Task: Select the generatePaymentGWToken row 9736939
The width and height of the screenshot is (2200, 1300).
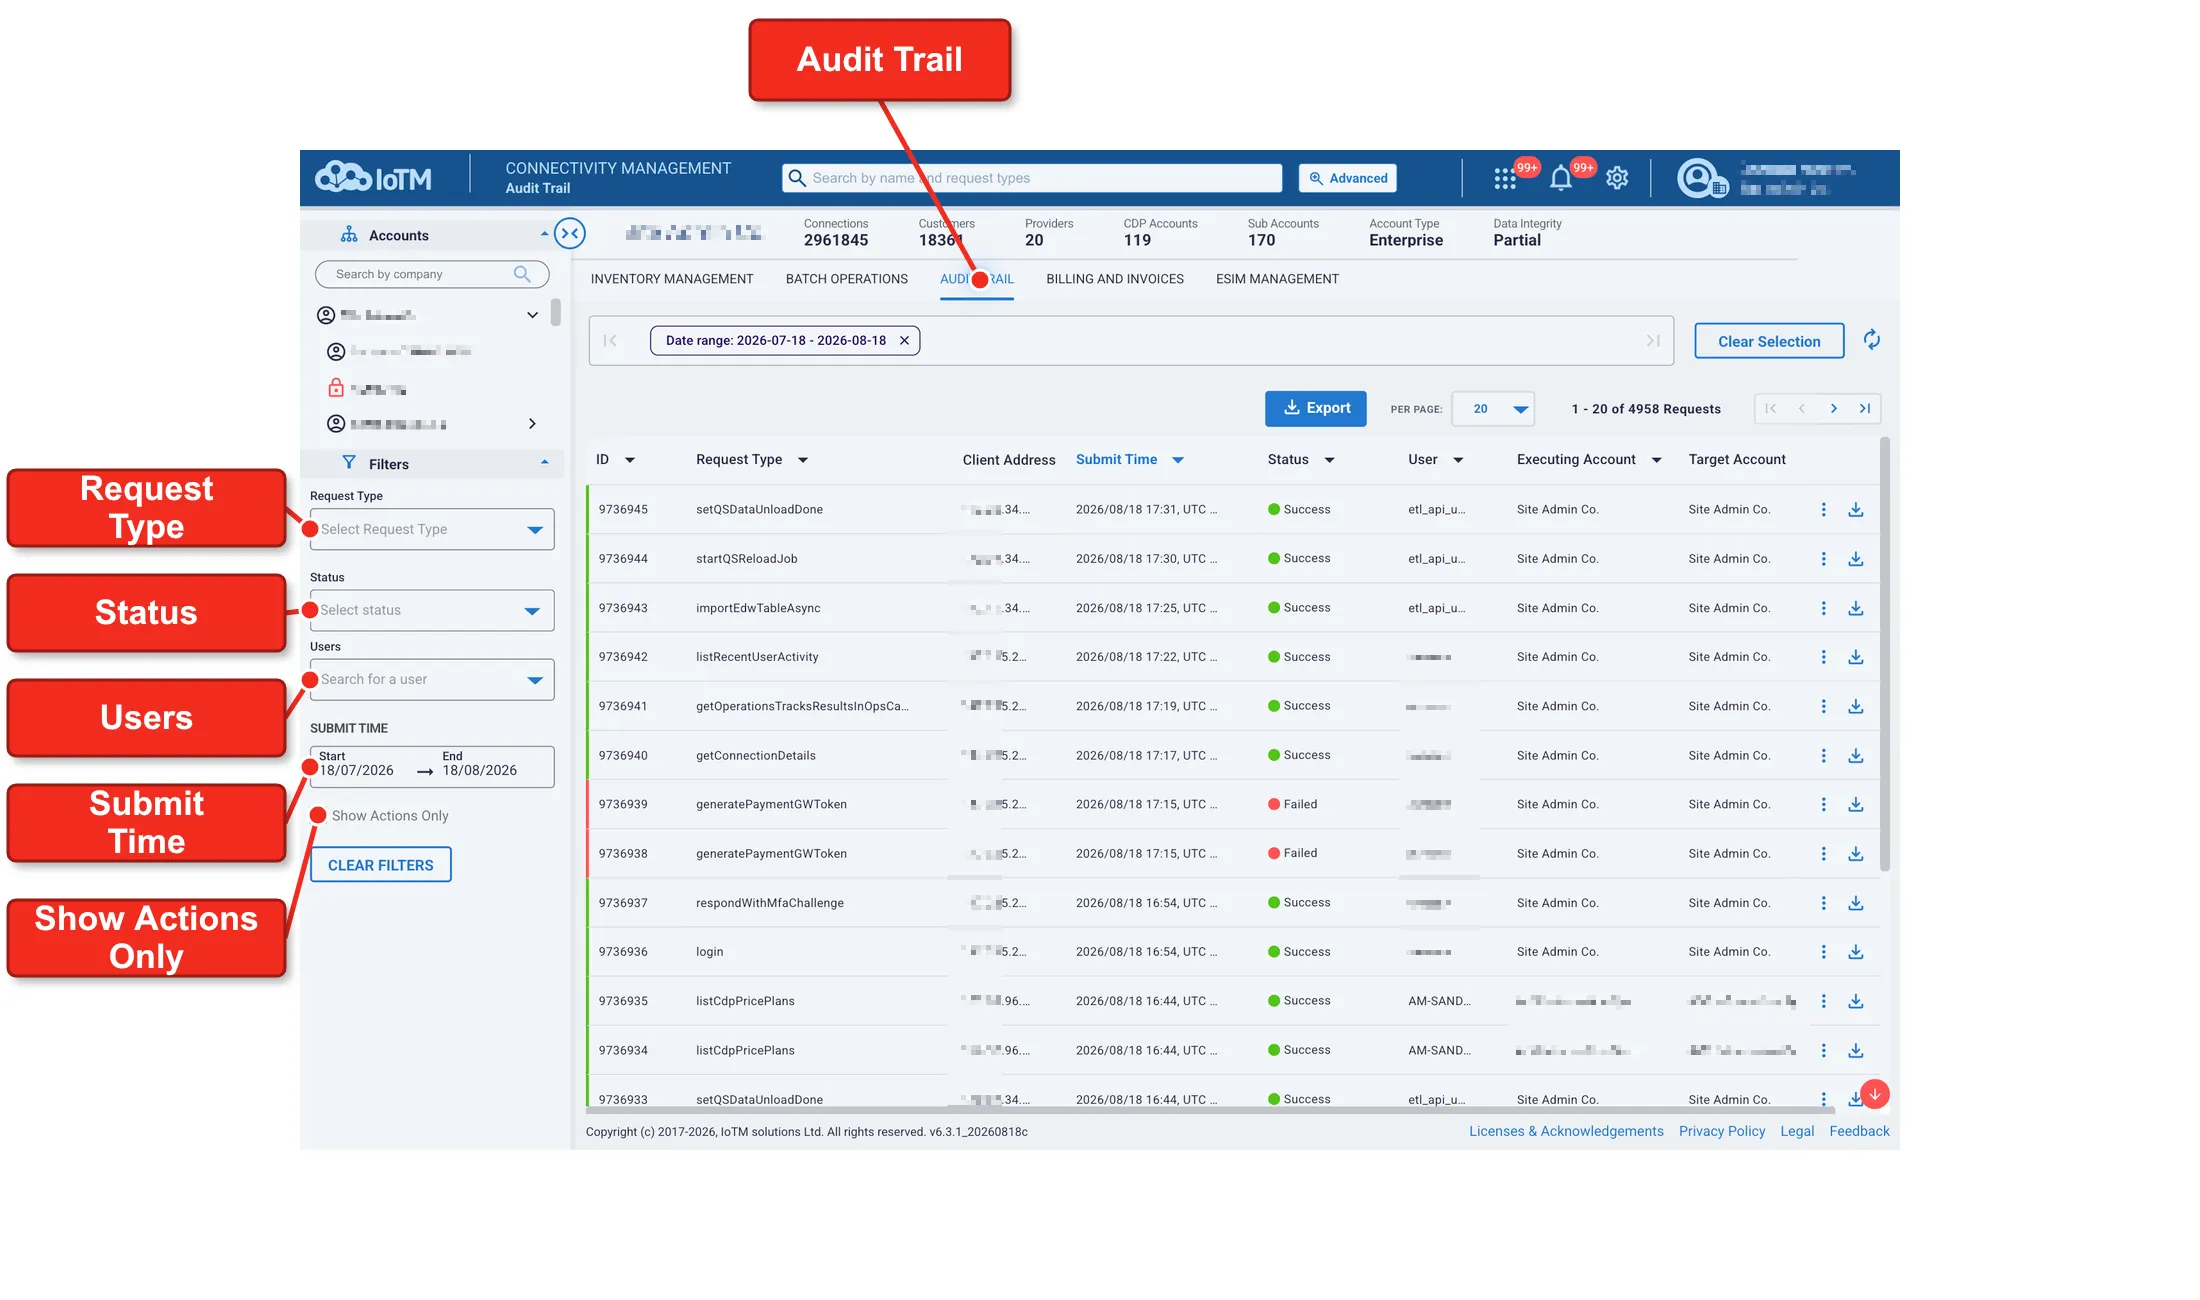Action: (x=1232, y=804)
